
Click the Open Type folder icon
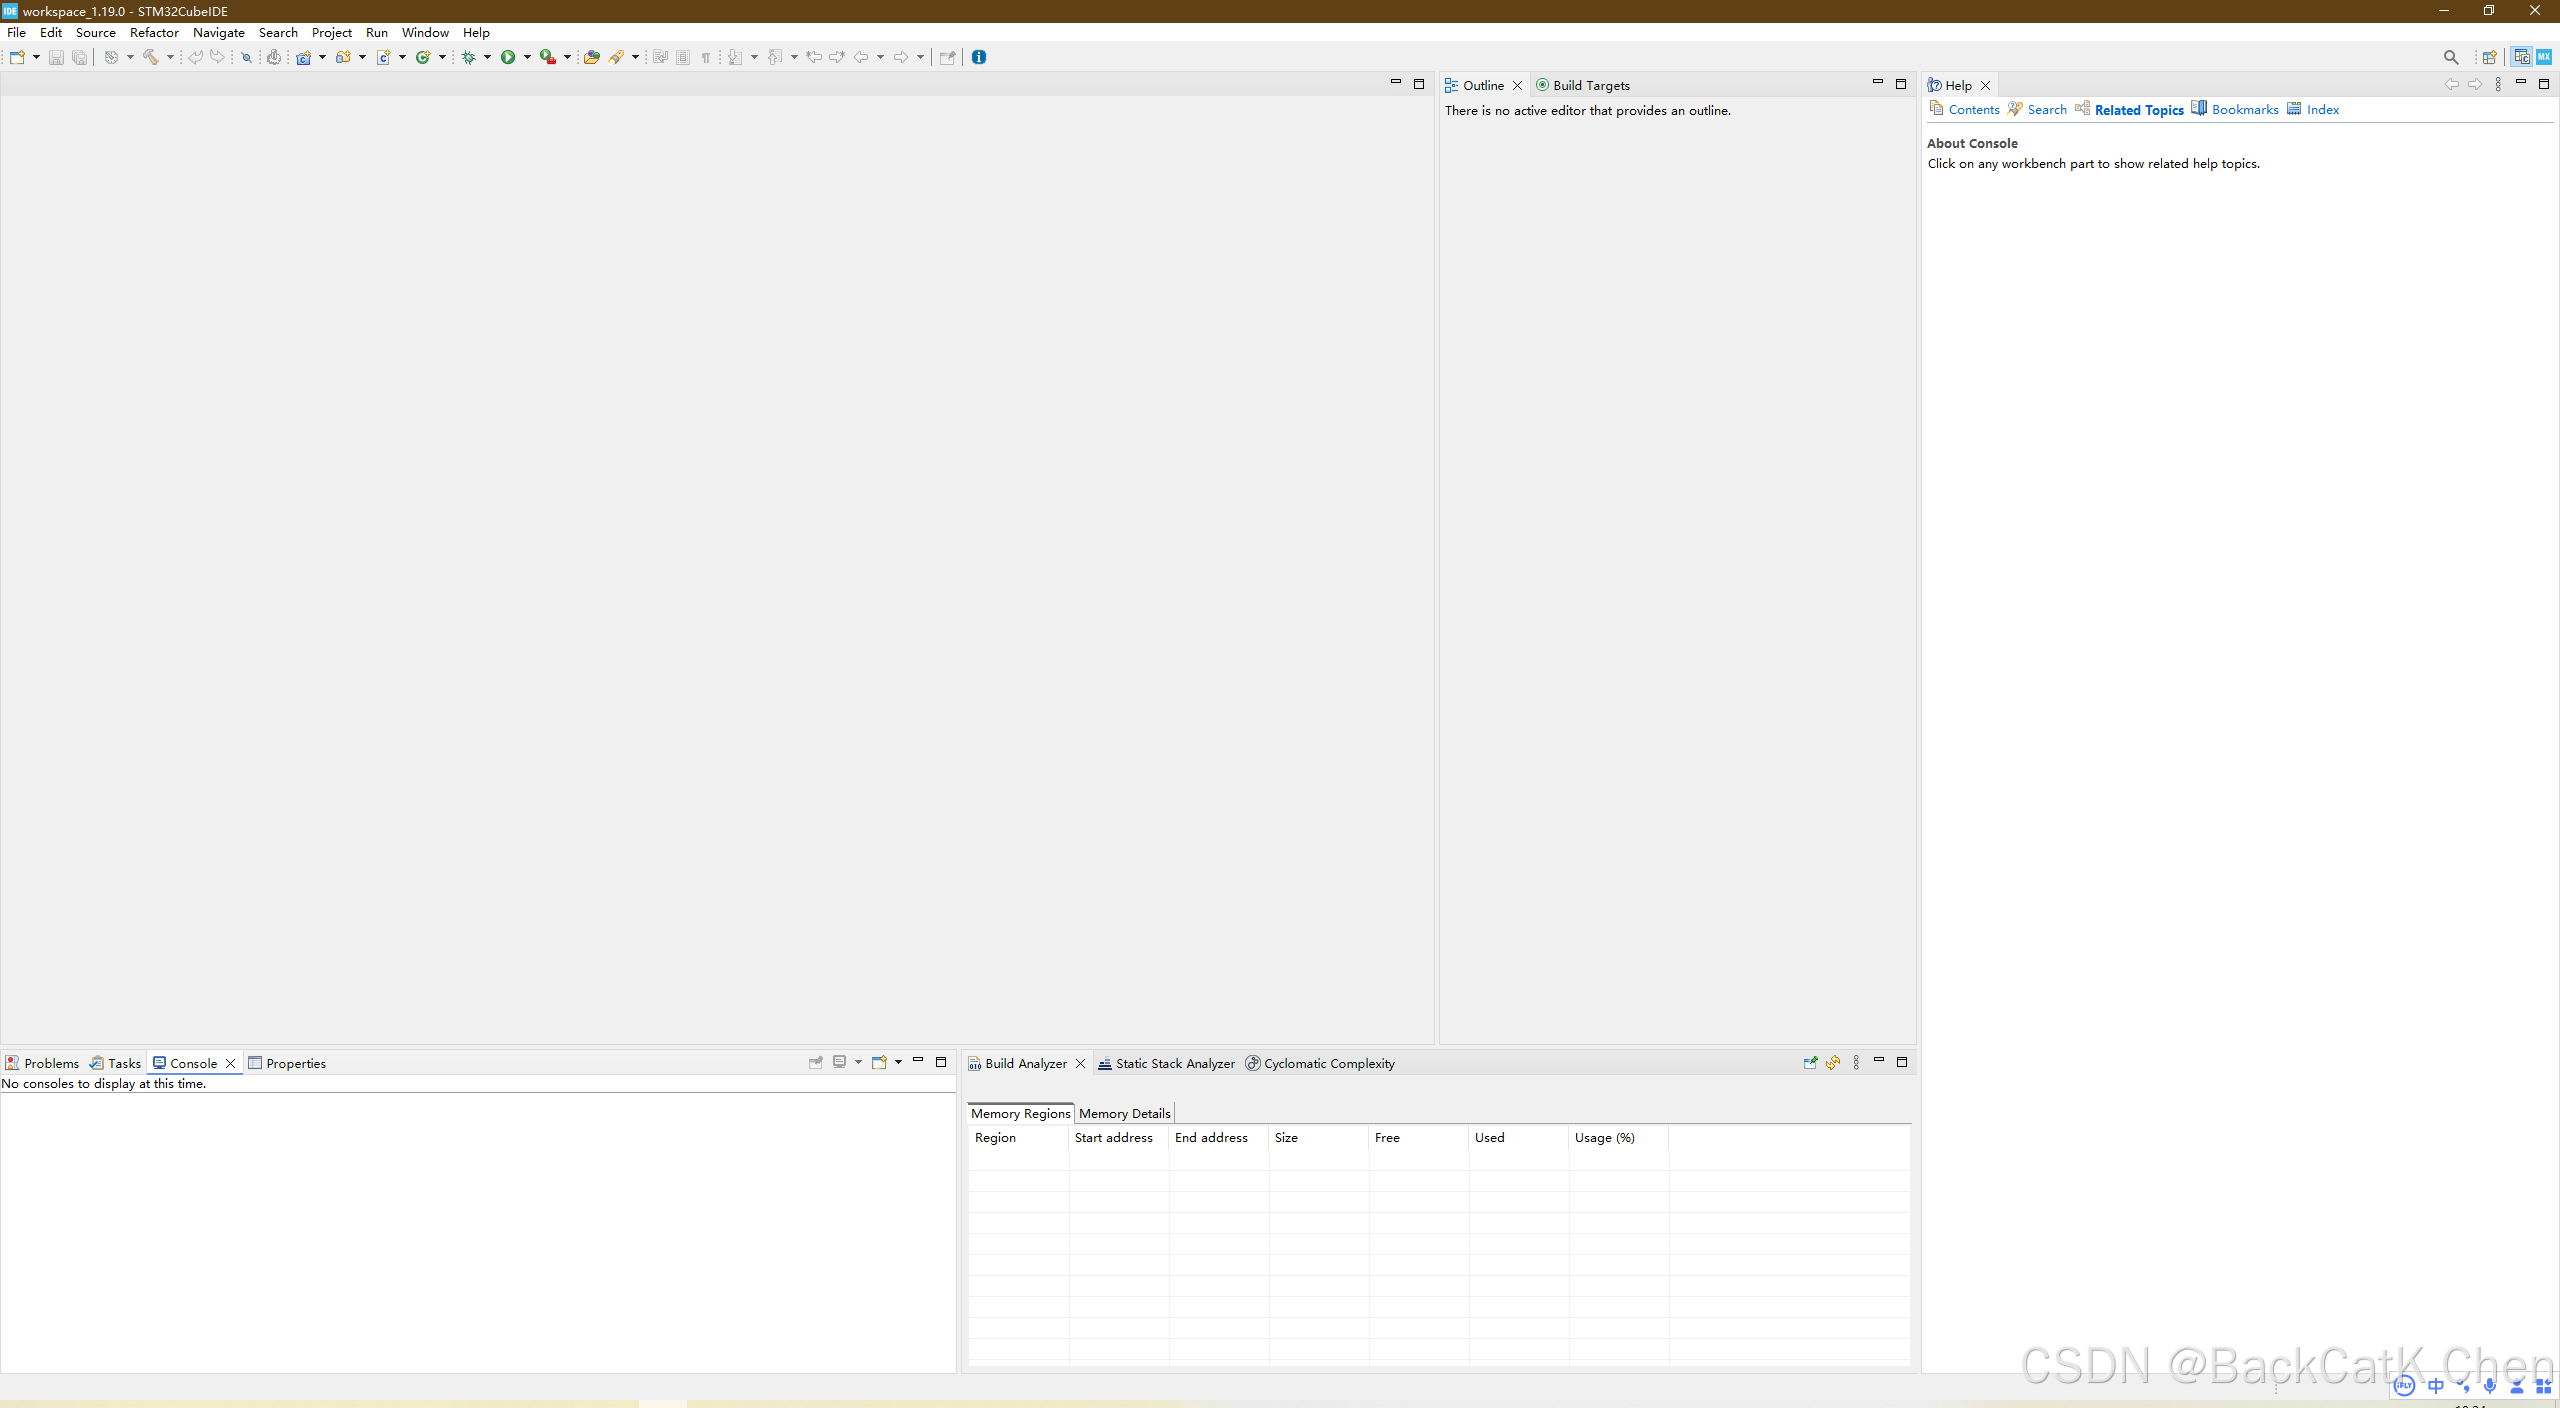(591, 57)
